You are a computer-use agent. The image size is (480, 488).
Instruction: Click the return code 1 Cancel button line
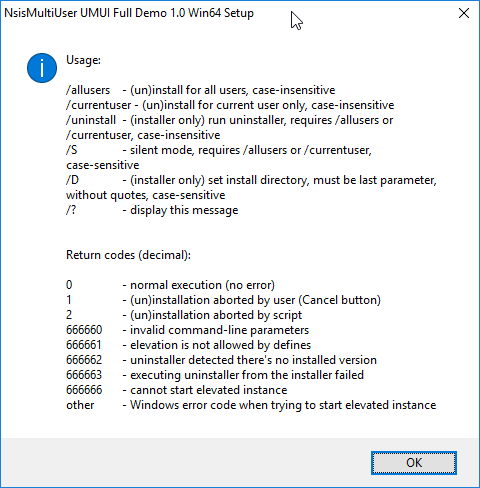click(x=223, y=300)
